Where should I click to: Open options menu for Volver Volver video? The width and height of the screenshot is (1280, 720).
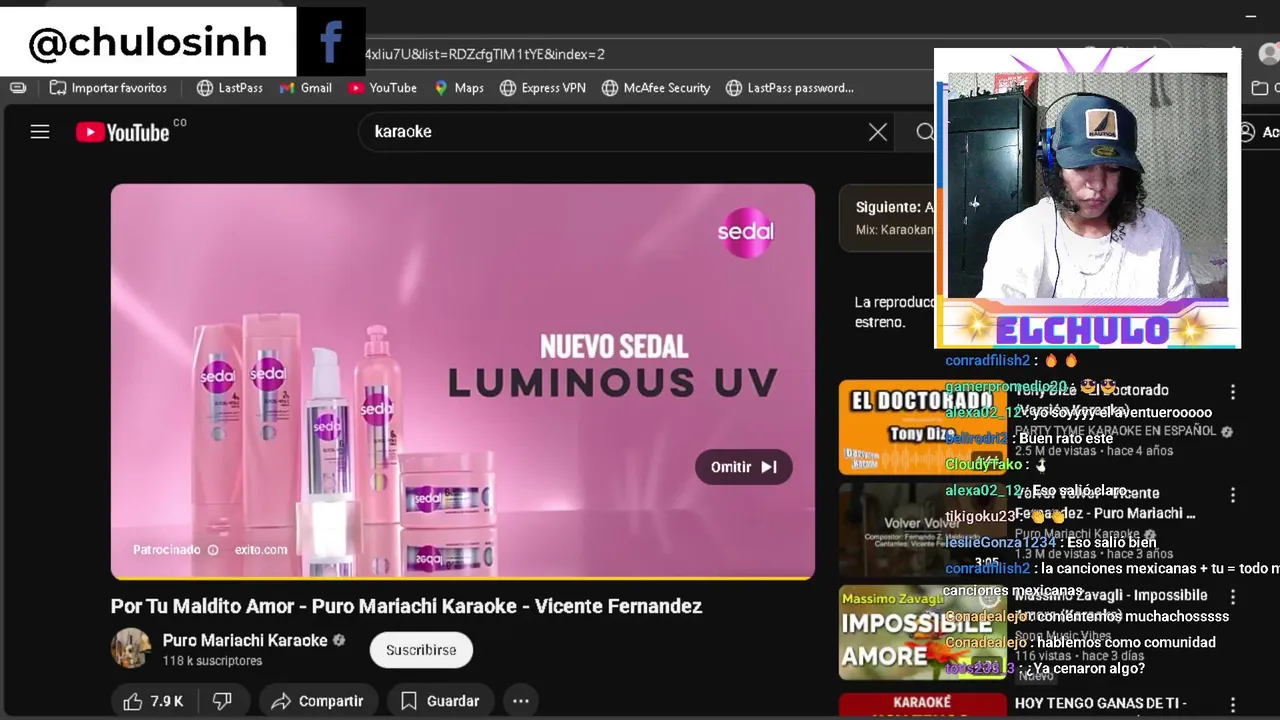click(1233, 495)
